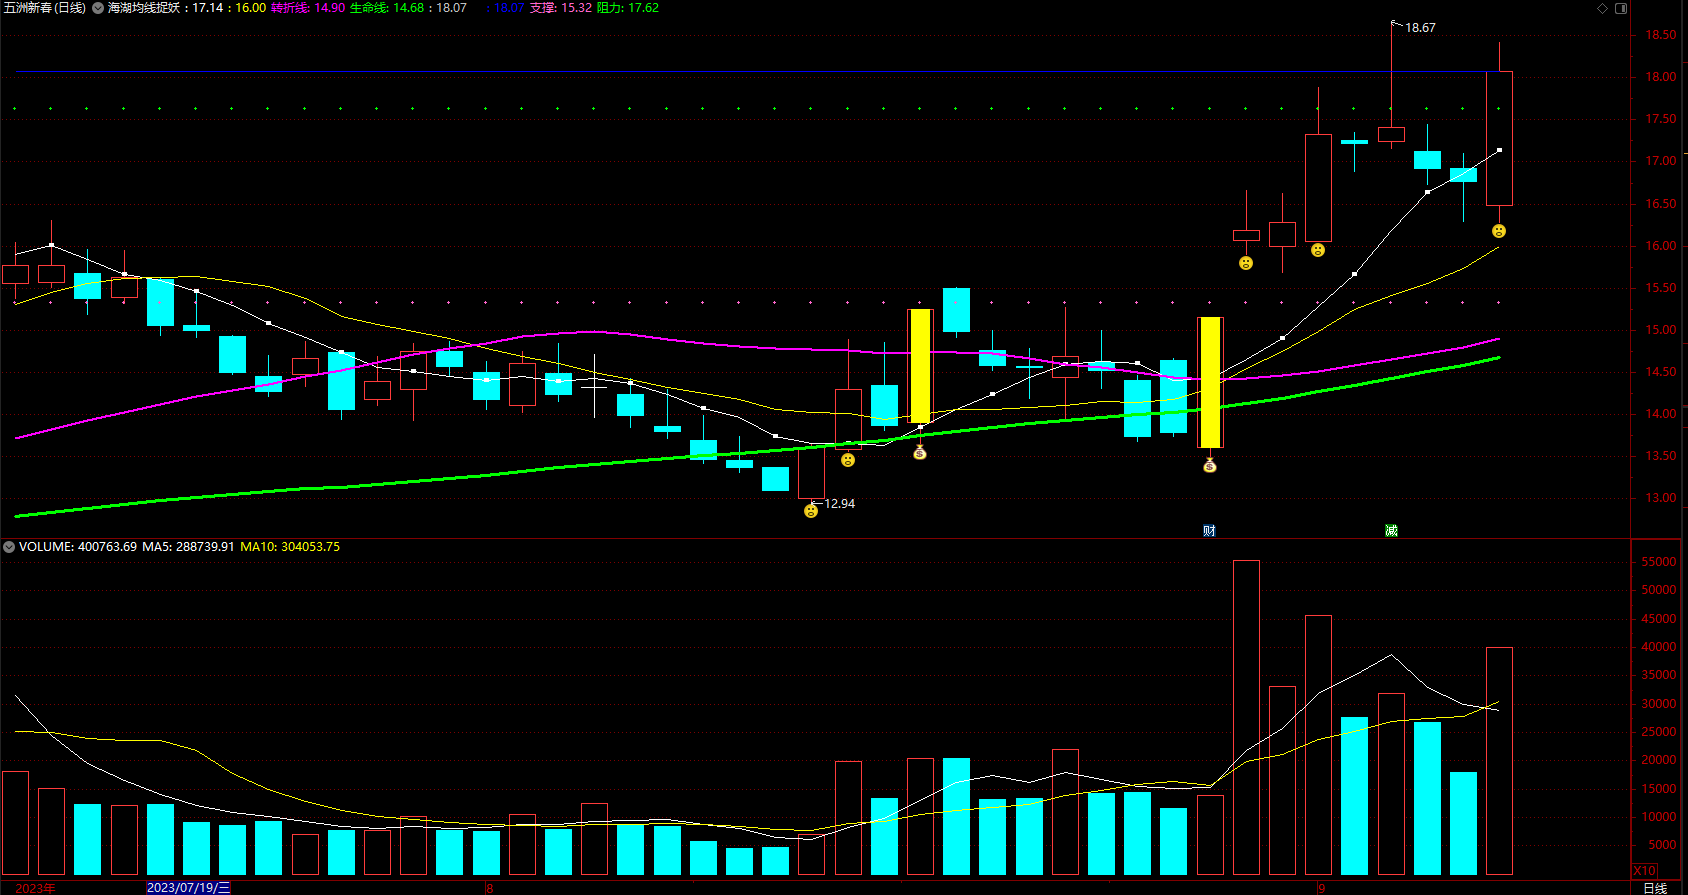Click the 55000 volume axis label
The image size is (1688, 895).
click(x=1659, y=562)
